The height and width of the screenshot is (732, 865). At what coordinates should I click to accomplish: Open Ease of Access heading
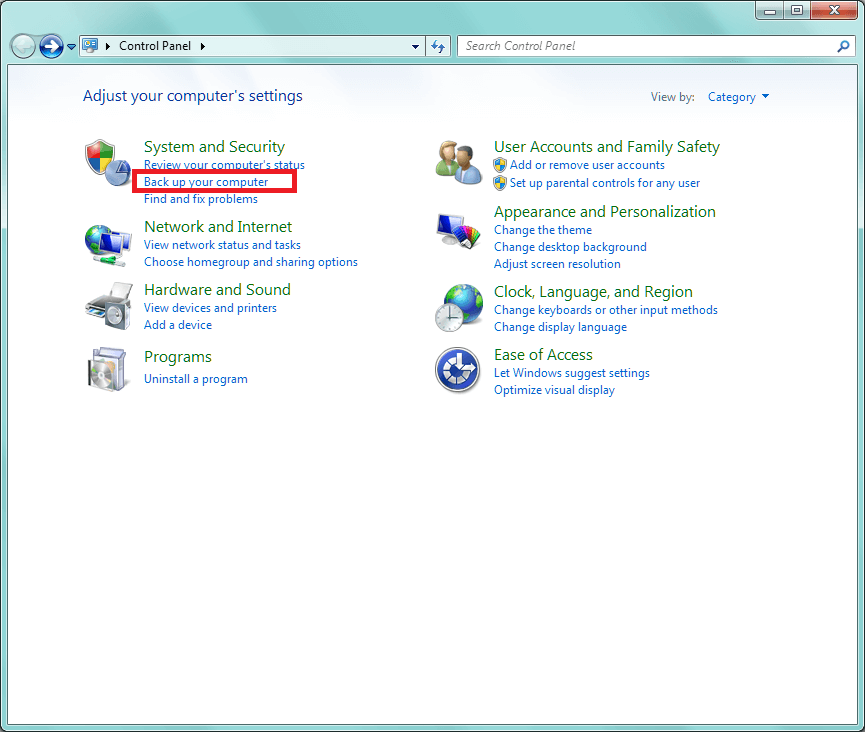click(x=543, y=355)
